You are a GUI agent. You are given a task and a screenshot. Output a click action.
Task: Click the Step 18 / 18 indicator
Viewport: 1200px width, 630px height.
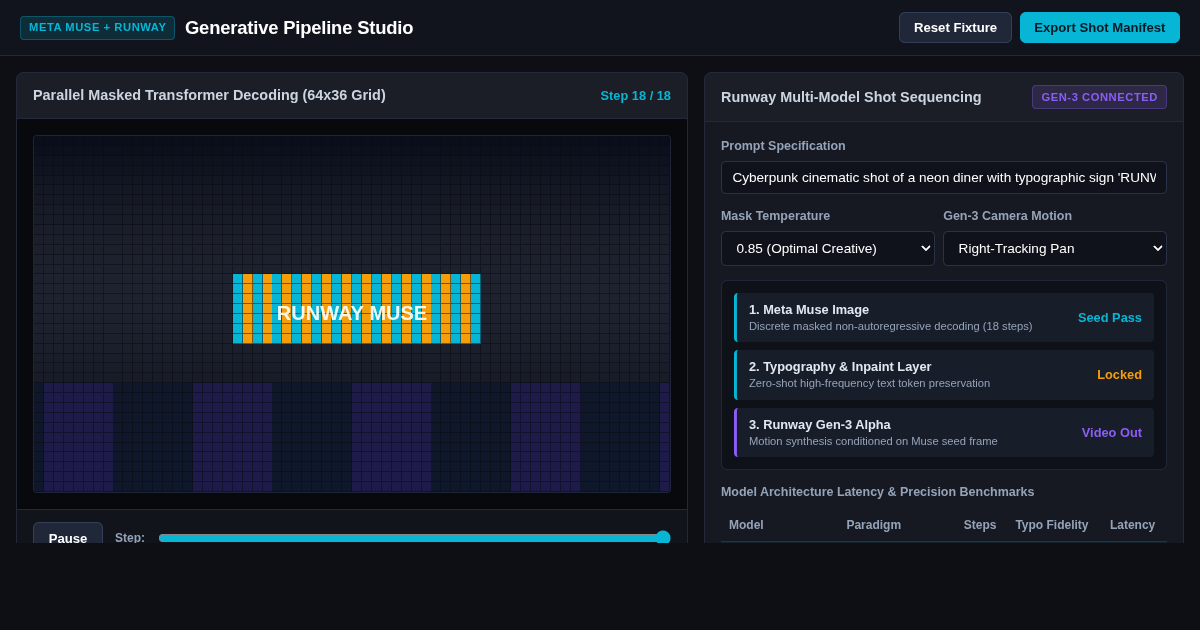pos(635,96)
